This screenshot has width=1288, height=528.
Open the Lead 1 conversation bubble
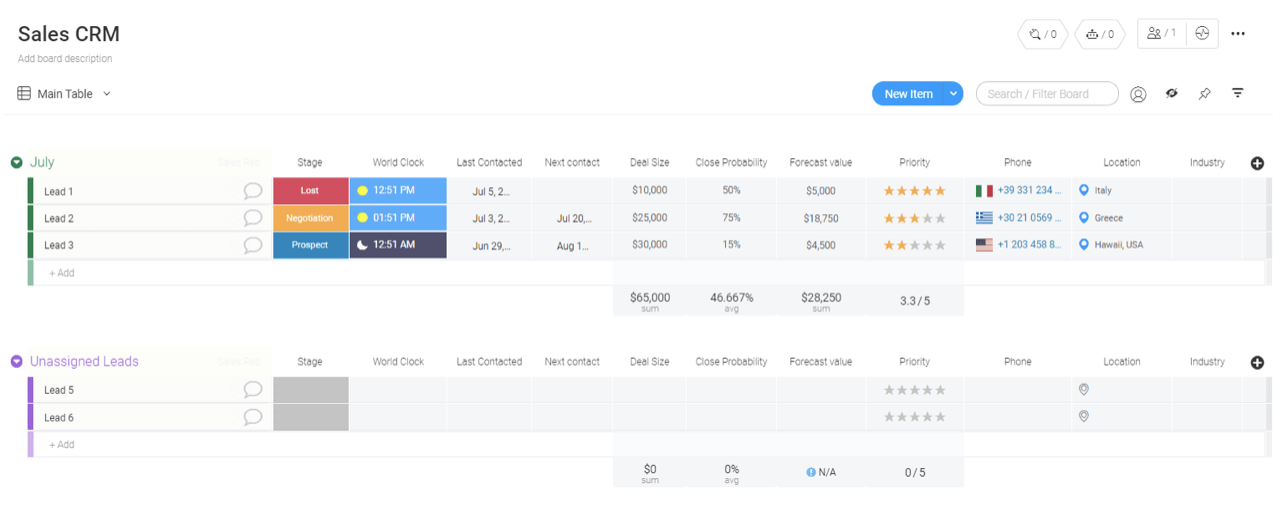coord(253,191)
